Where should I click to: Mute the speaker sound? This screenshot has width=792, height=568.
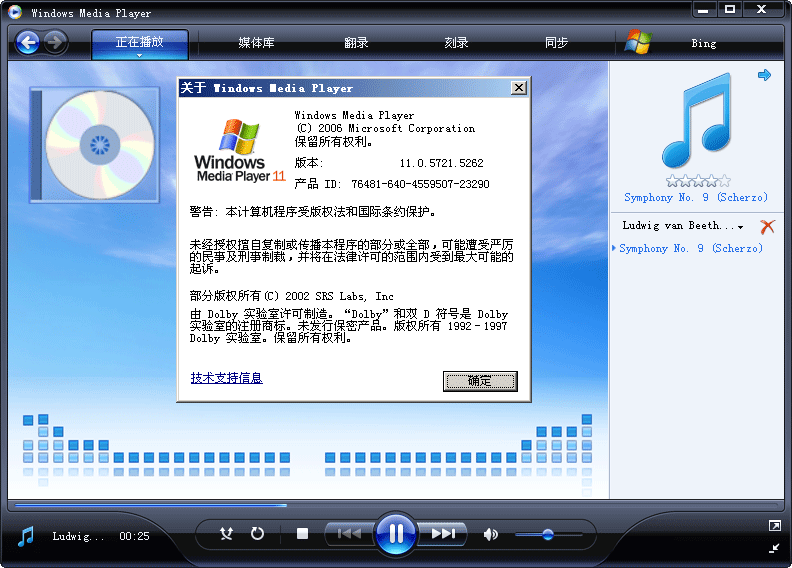point(490,534)
